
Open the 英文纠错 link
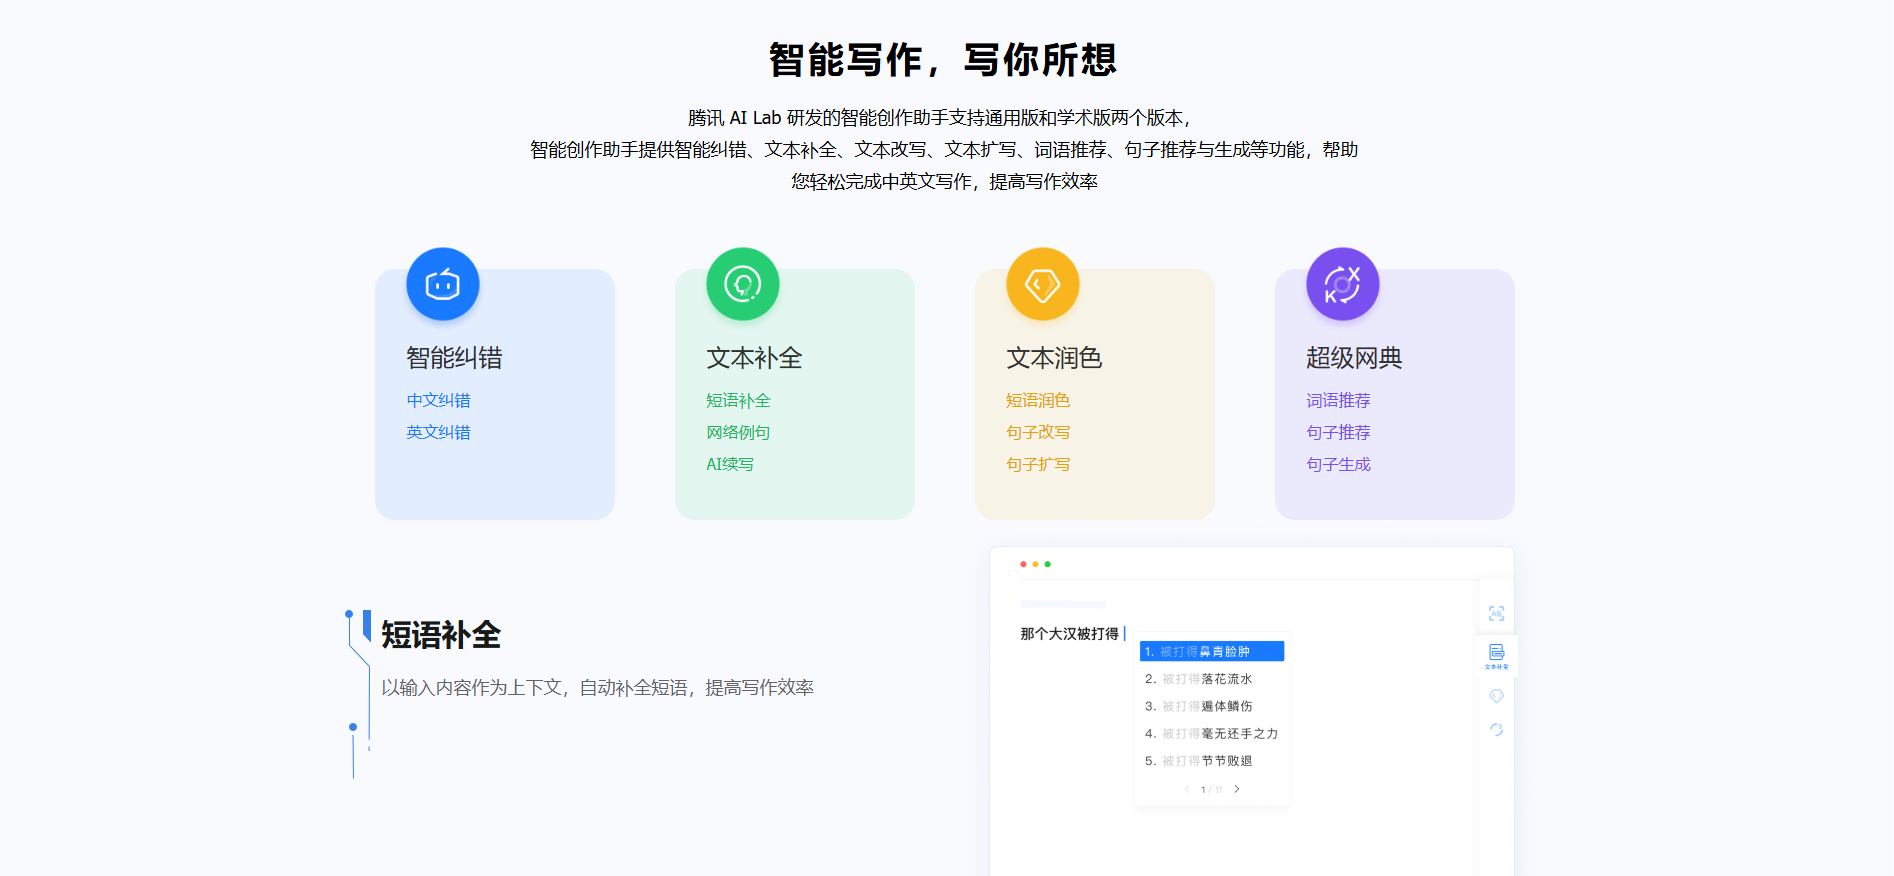438,432
